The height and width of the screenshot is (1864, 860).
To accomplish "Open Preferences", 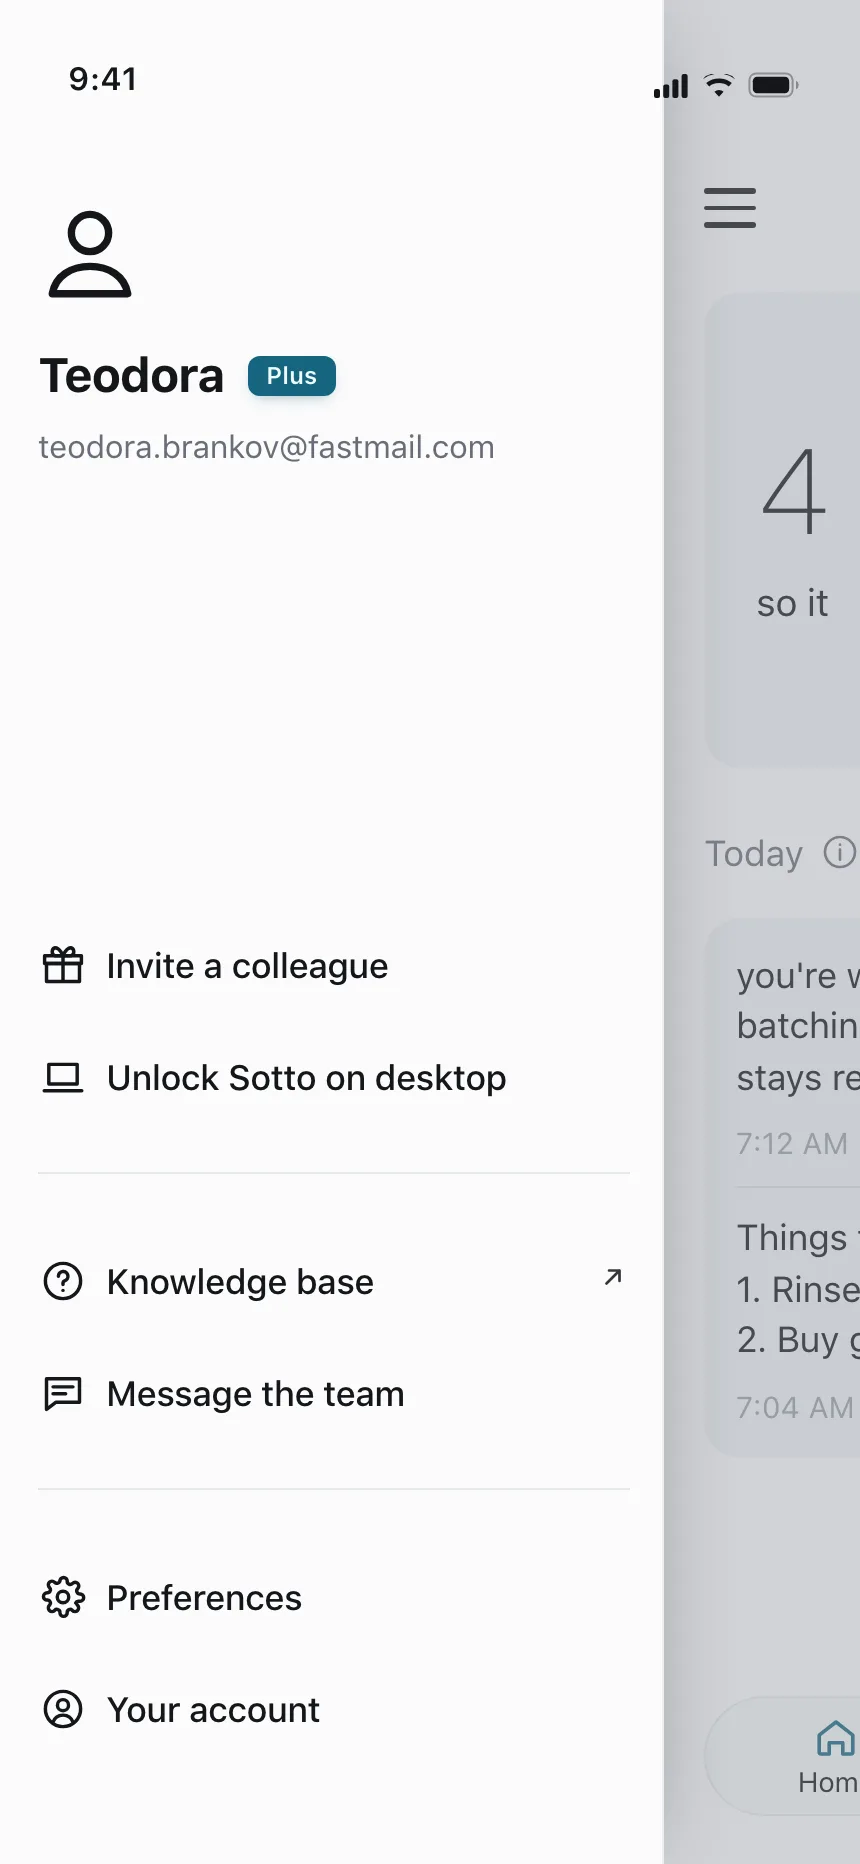I will [x=334, y=1598].
